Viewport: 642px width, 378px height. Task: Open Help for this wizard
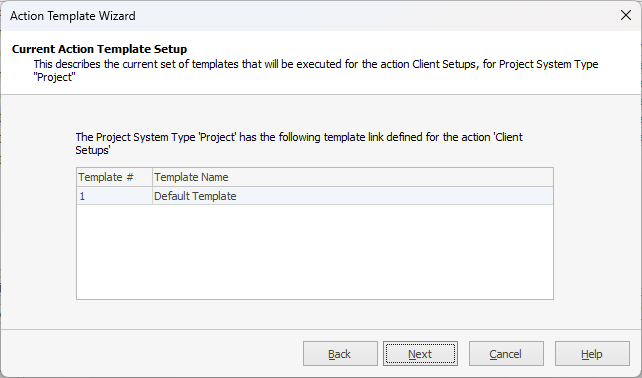592,353
